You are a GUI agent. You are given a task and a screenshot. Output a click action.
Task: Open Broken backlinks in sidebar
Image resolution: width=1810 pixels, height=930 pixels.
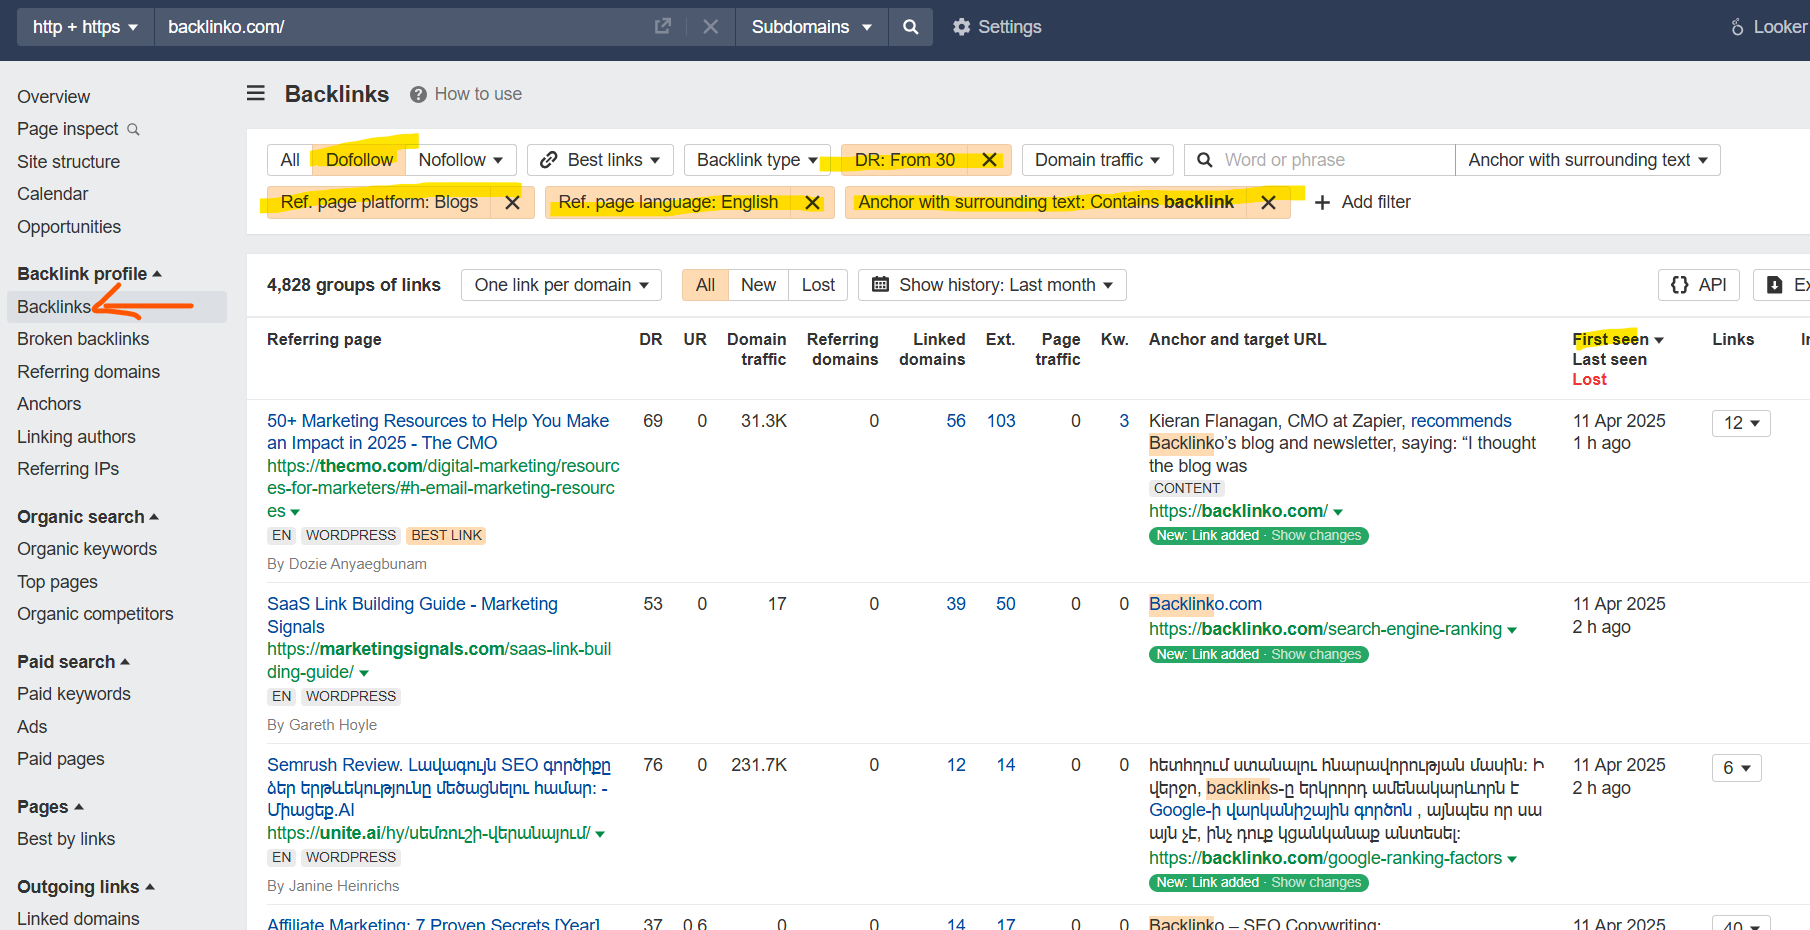point(83,339)
